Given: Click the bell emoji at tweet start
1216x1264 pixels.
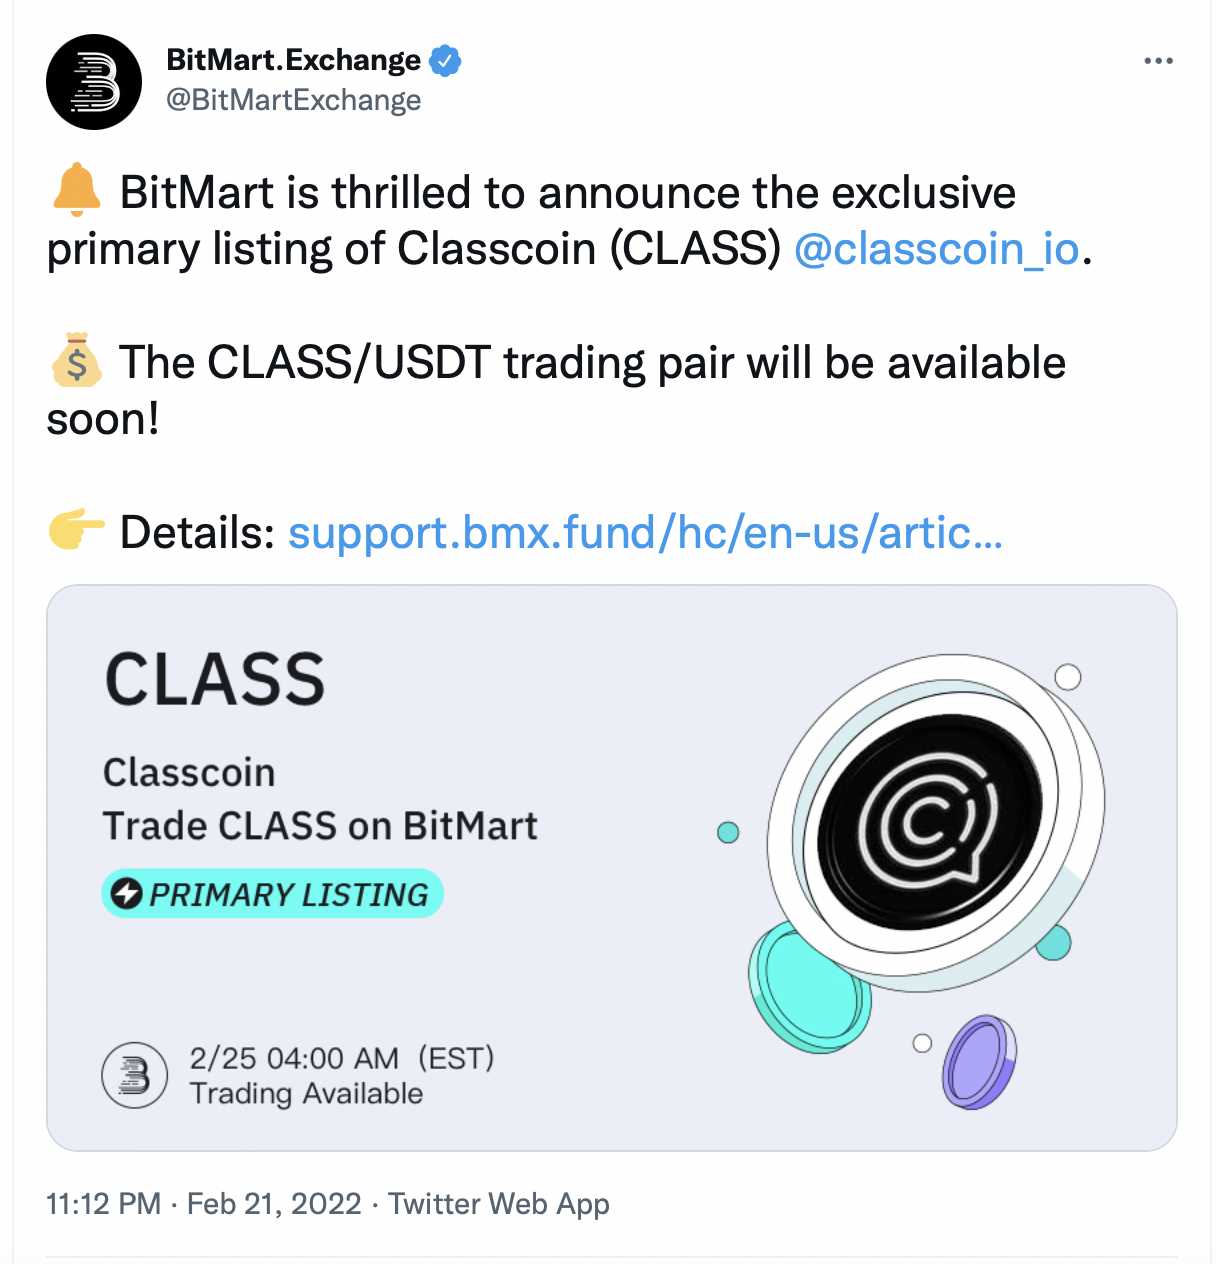Looking at the screenshot, I should pyautogui.click(x=74, y=191).
